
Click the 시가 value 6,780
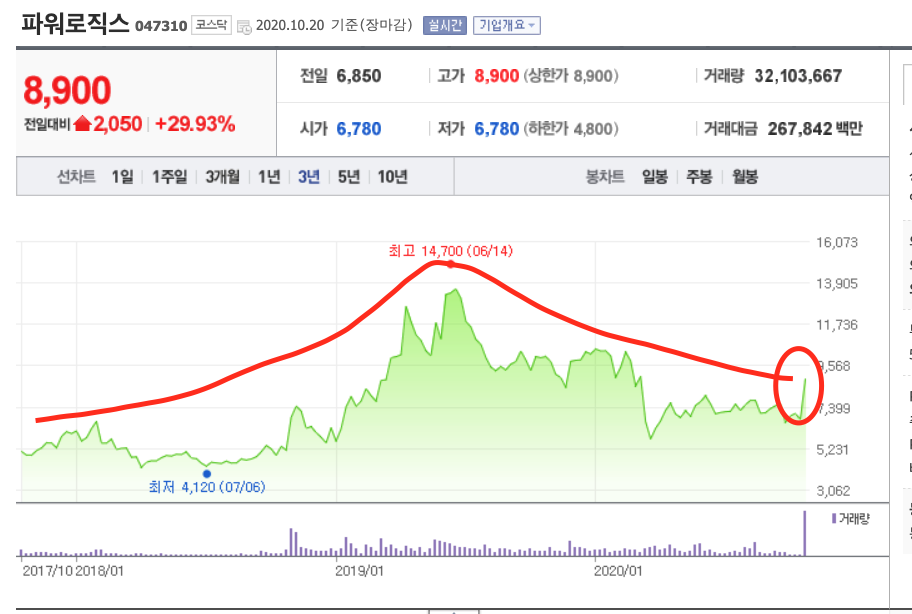coord(359,128)
